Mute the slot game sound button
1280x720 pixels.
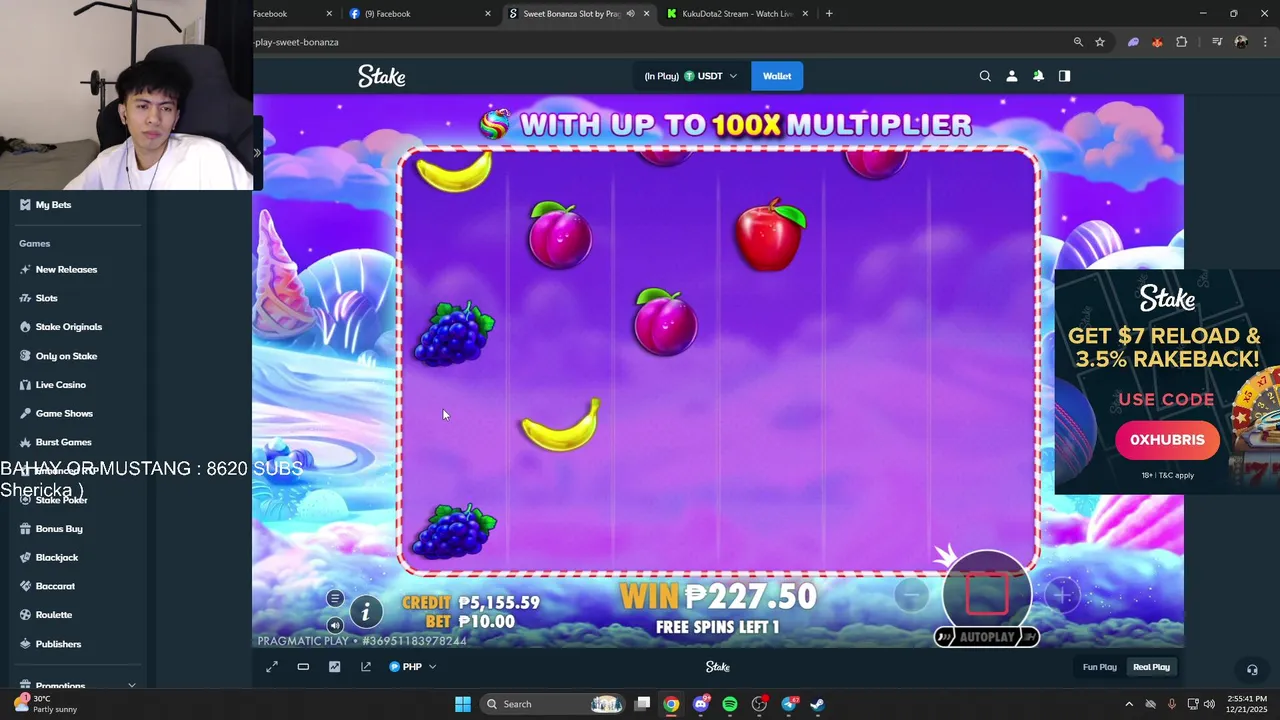[x=335, y=625]
